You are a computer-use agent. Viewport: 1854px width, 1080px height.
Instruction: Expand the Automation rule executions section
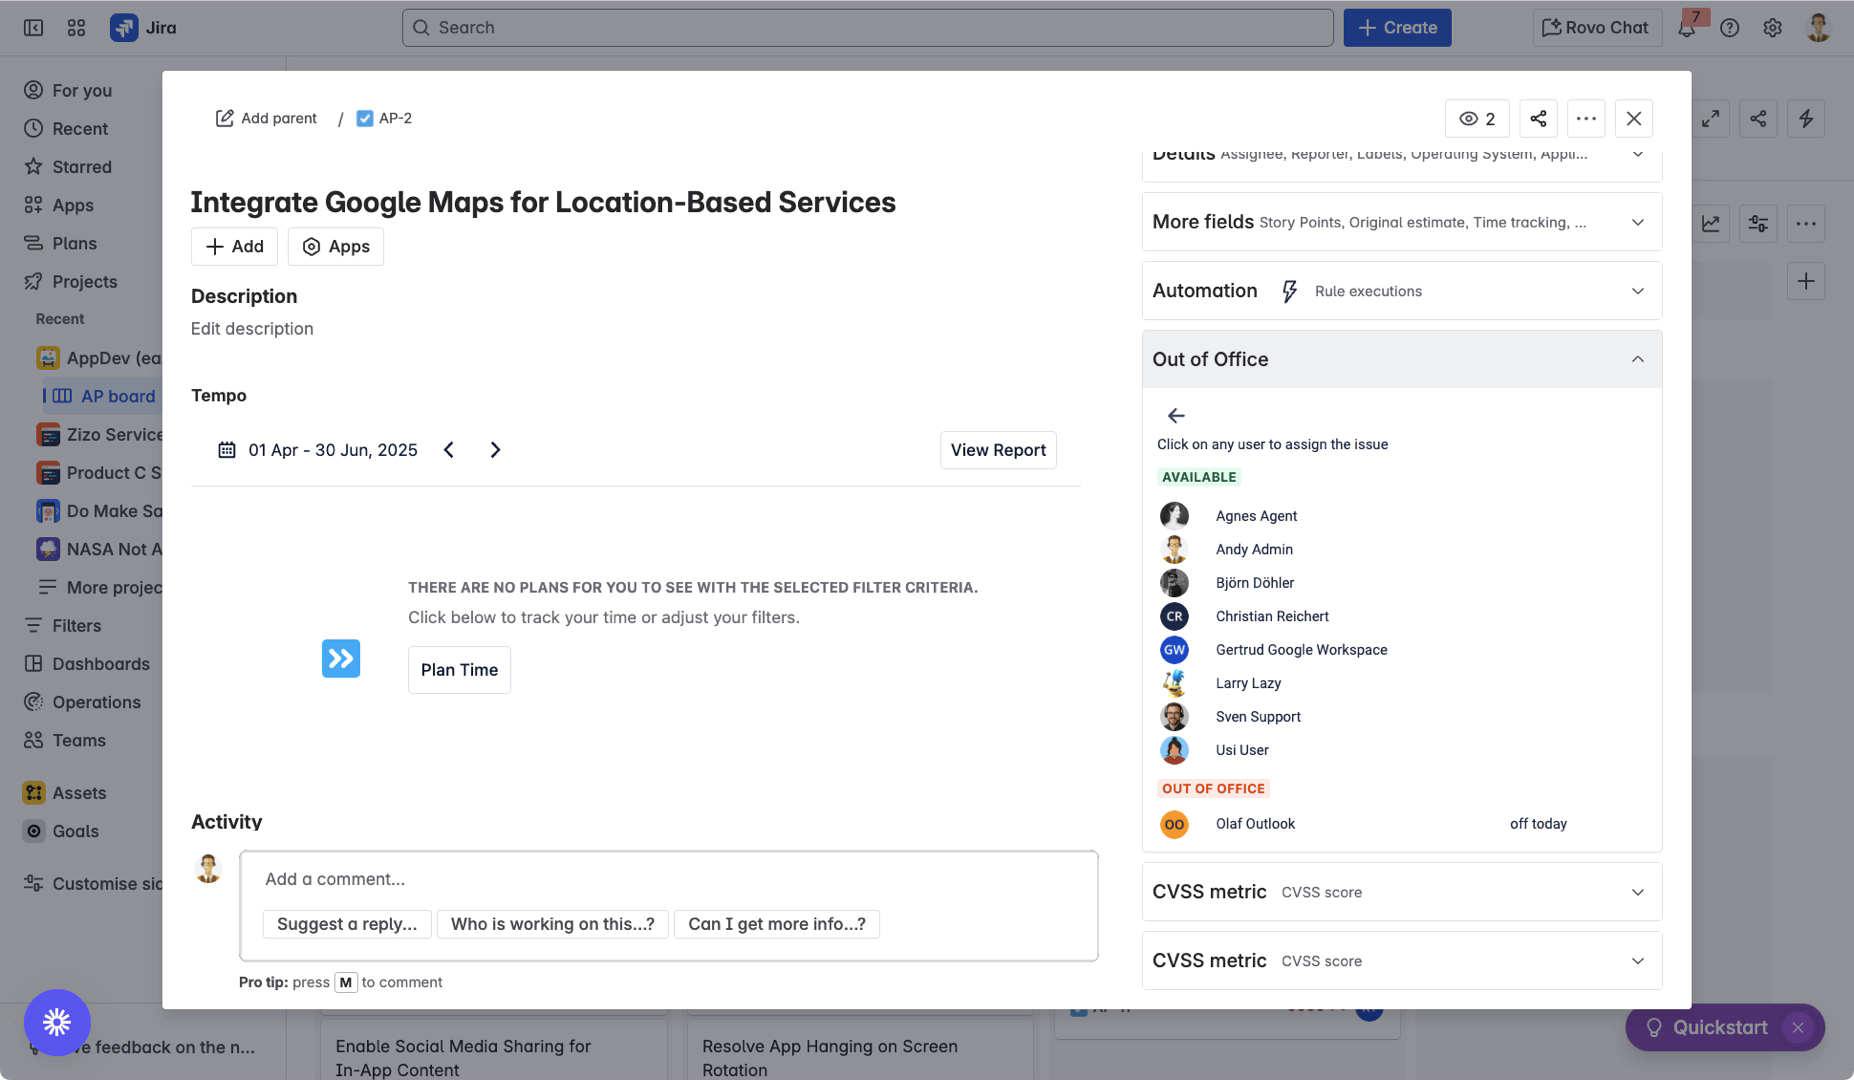click(x=1637, y=291)
